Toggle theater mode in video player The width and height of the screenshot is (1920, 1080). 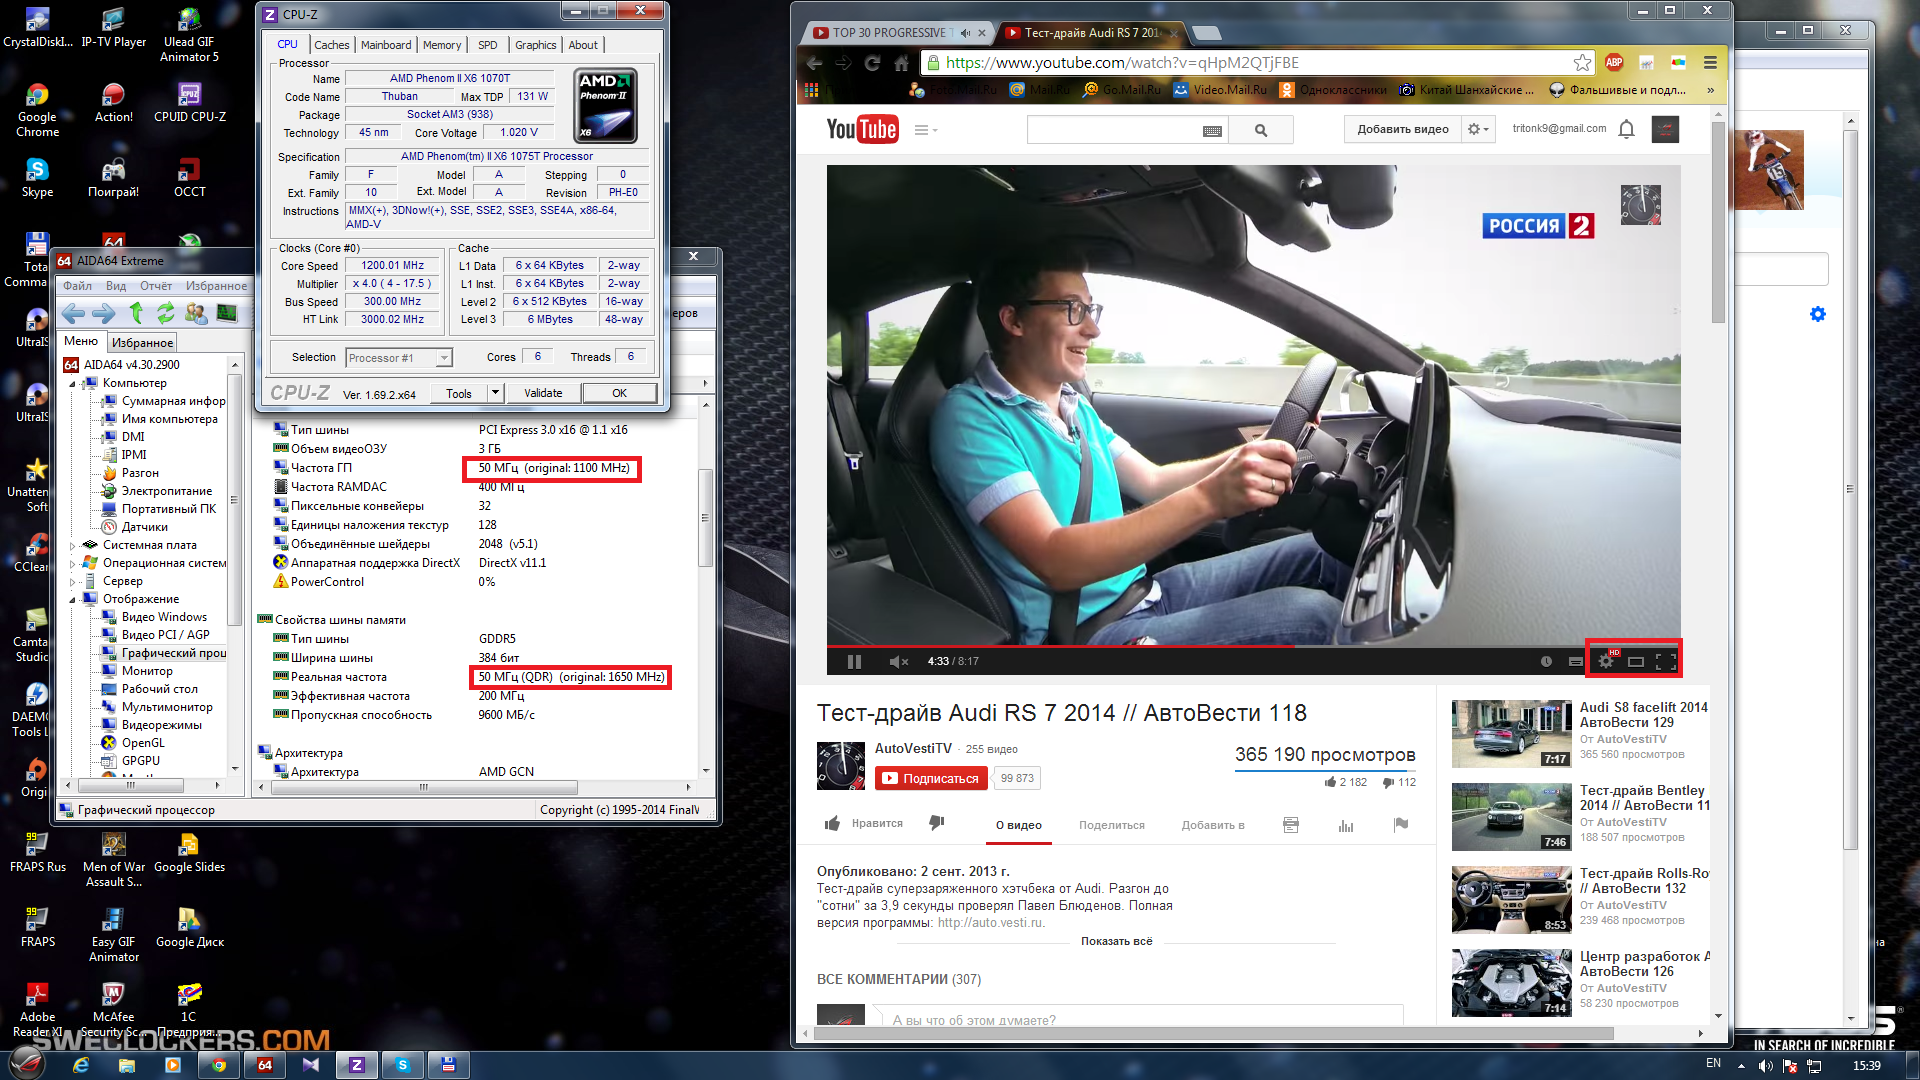click(1636, 661)
